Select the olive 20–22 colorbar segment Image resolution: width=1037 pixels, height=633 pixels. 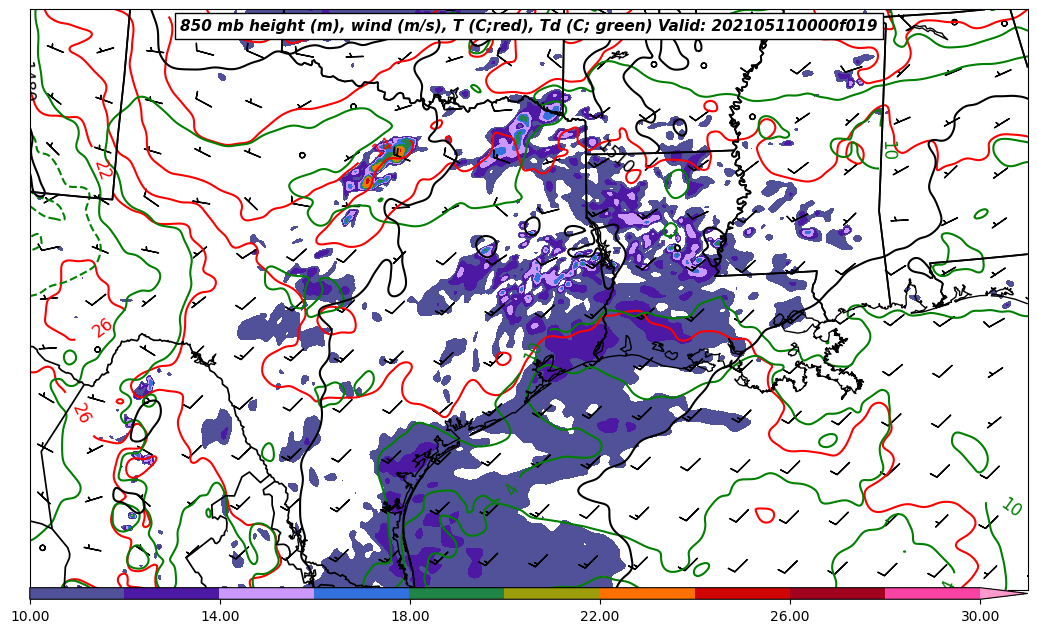pos(552,593)
